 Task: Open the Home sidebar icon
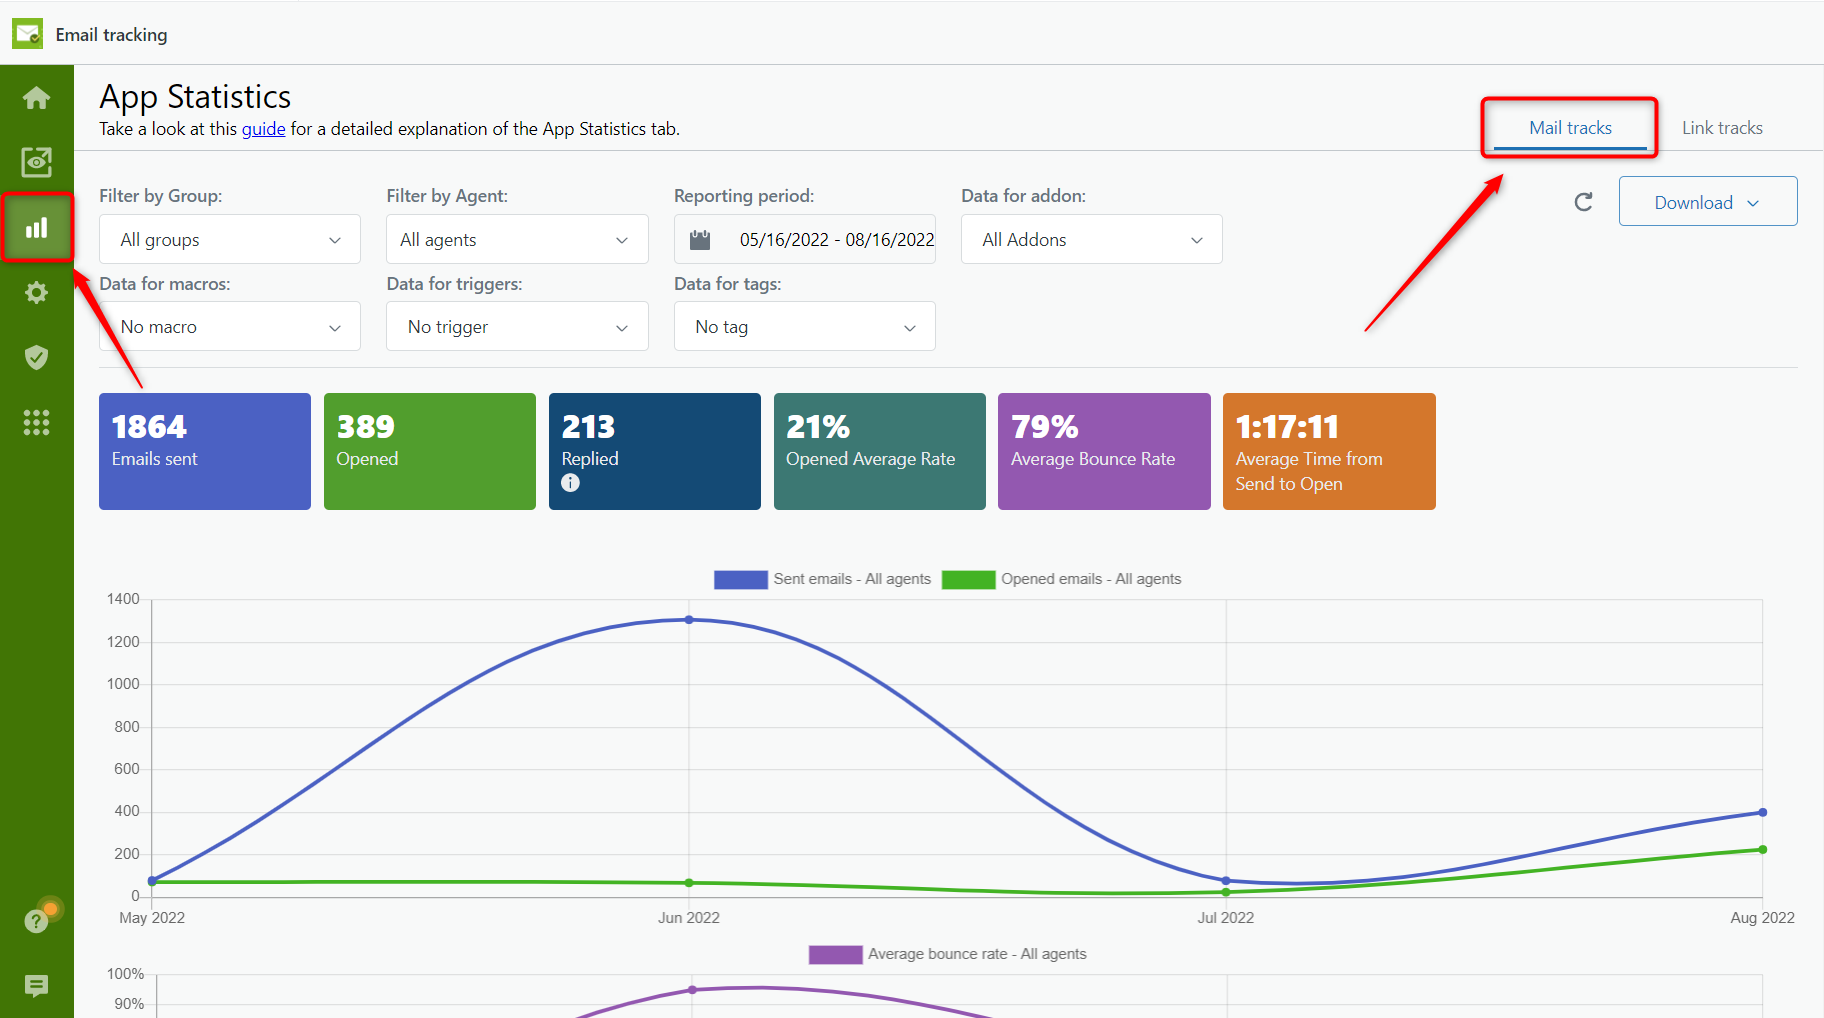pyautogui.click(x=36, y=97)
